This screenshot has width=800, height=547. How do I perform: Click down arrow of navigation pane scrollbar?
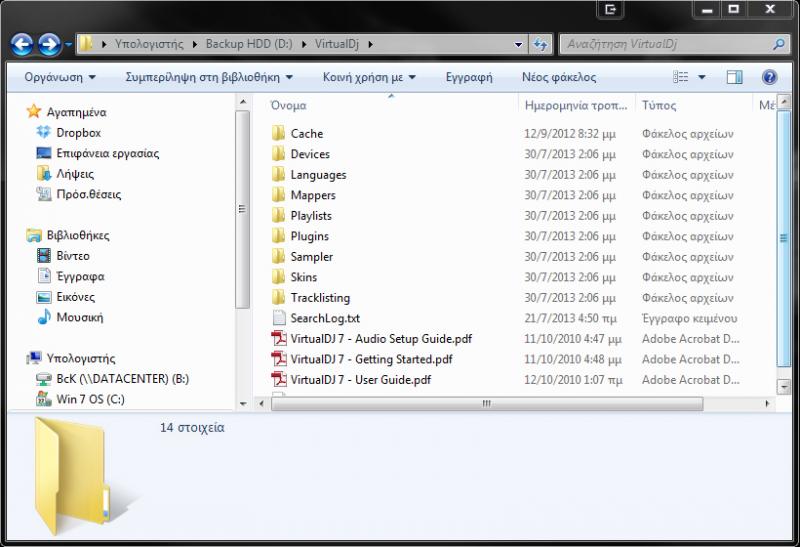(x=243, y=404)
